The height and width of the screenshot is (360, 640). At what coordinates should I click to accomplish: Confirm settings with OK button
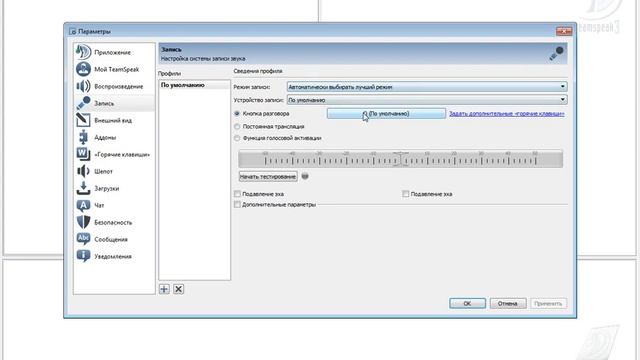click(467, 303)
